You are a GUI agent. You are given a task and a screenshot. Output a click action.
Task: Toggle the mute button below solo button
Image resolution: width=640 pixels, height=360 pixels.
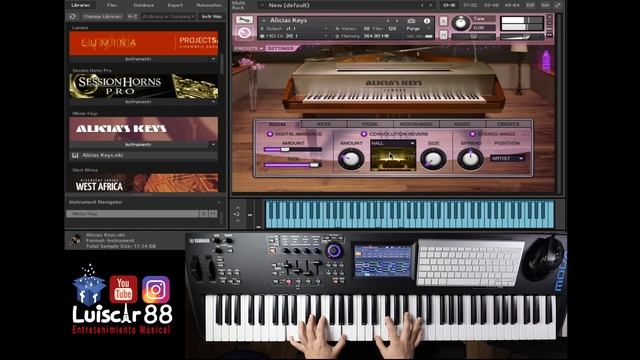pyautogui.click(x=443, y=35)
